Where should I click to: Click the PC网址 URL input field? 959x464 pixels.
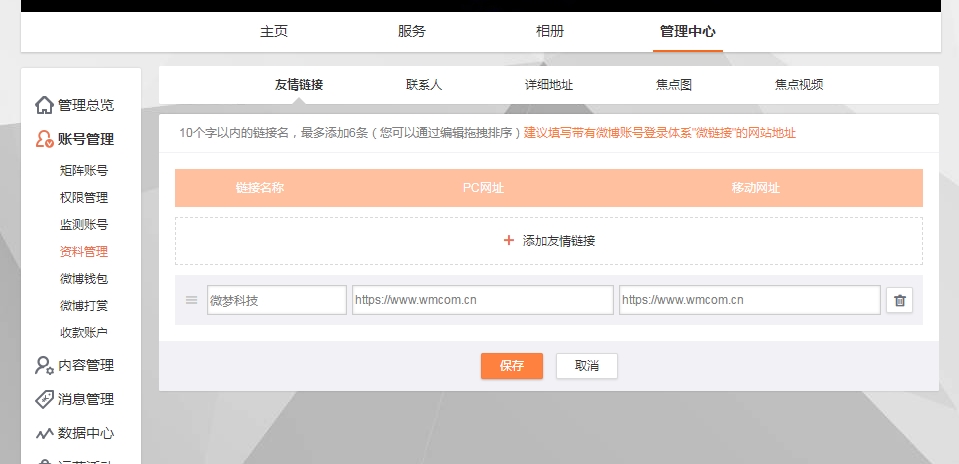[482, 300]
